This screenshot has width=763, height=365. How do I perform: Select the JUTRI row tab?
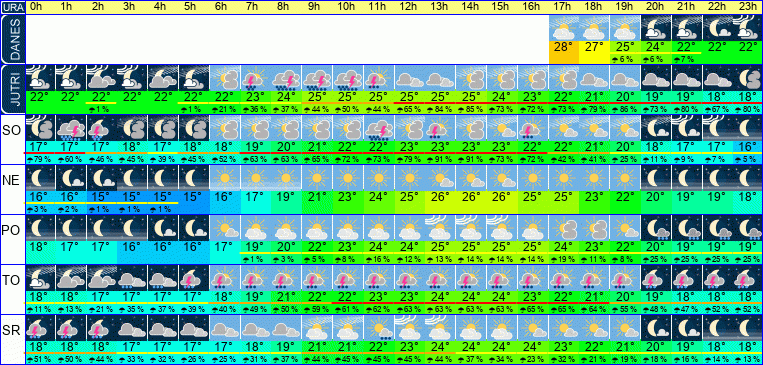(12, 90)
